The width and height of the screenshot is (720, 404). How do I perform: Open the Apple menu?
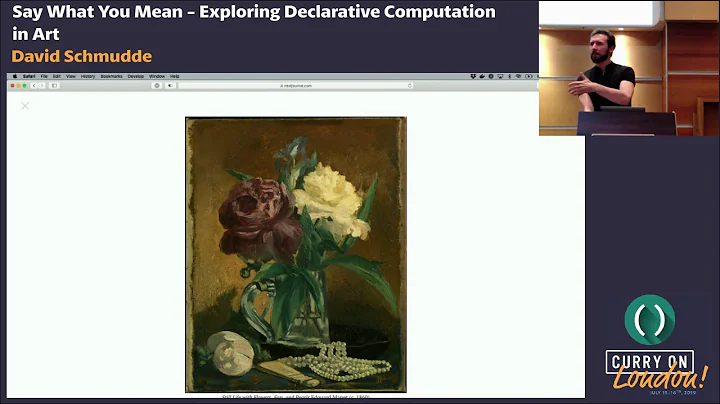pos(15,76)
